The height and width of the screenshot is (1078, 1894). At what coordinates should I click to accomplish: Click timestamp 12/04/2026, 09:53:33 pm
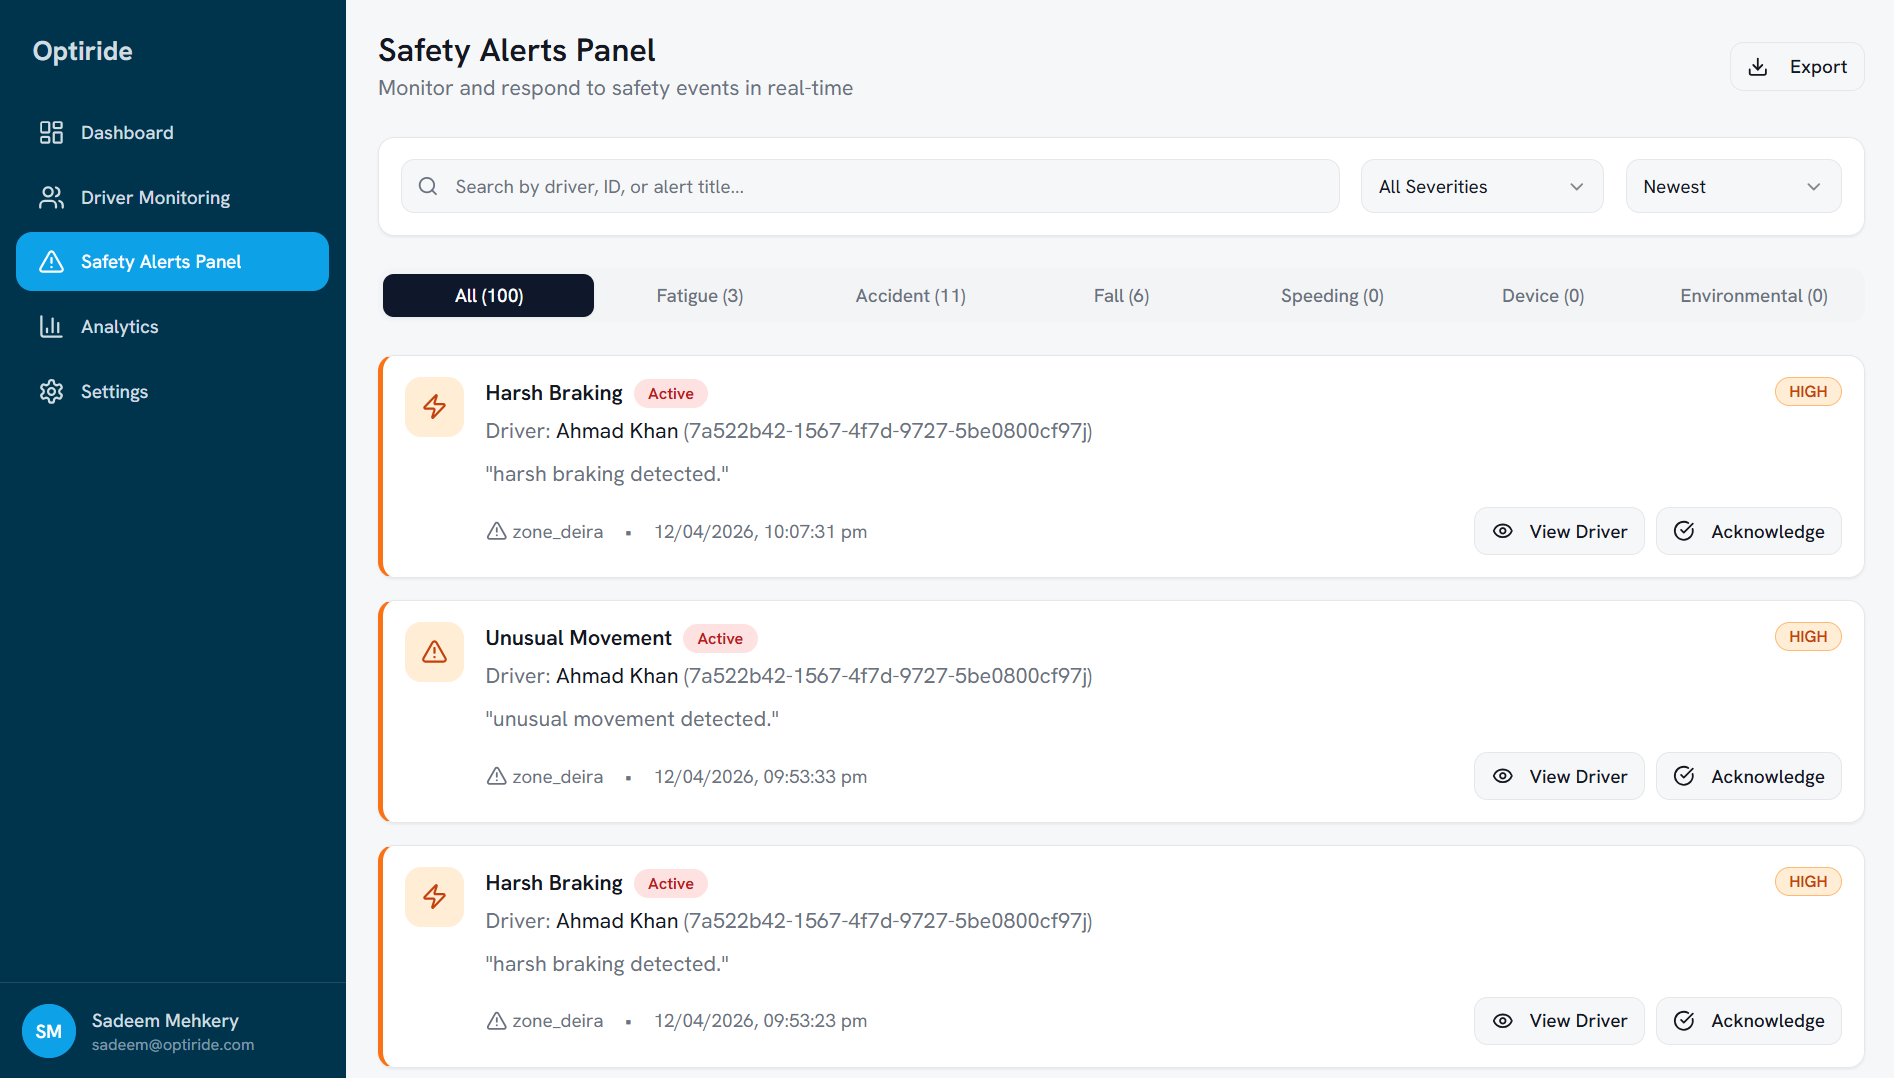tap(760, 776)
